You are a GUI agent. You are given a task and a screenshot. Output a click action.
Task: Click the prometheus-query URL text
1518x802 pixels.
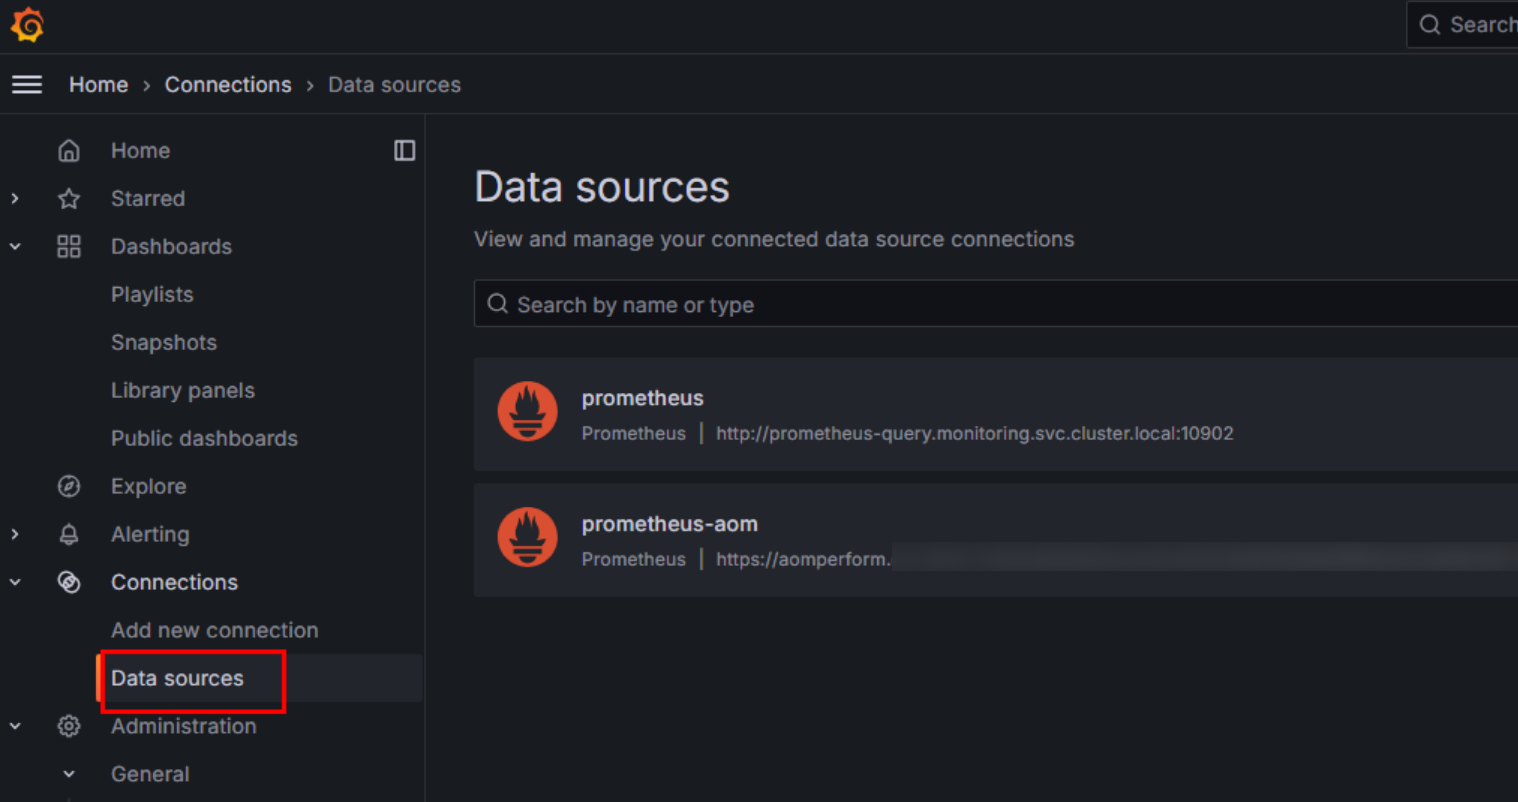[975, 434]
